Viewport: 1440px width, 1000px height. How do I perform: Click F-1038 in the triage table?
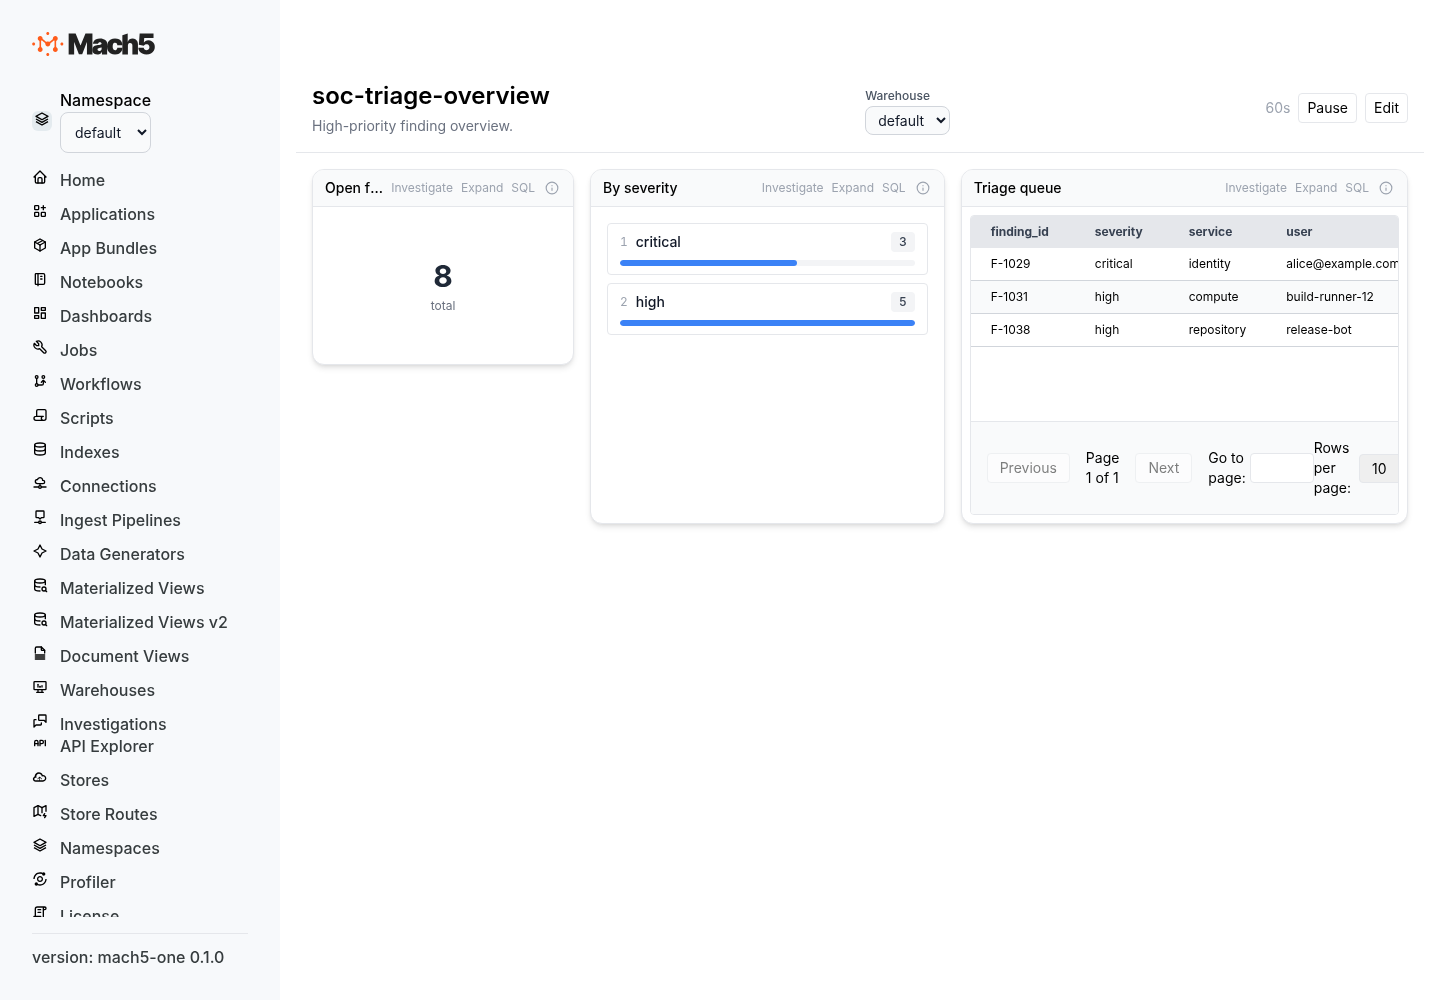point(1010,330)
